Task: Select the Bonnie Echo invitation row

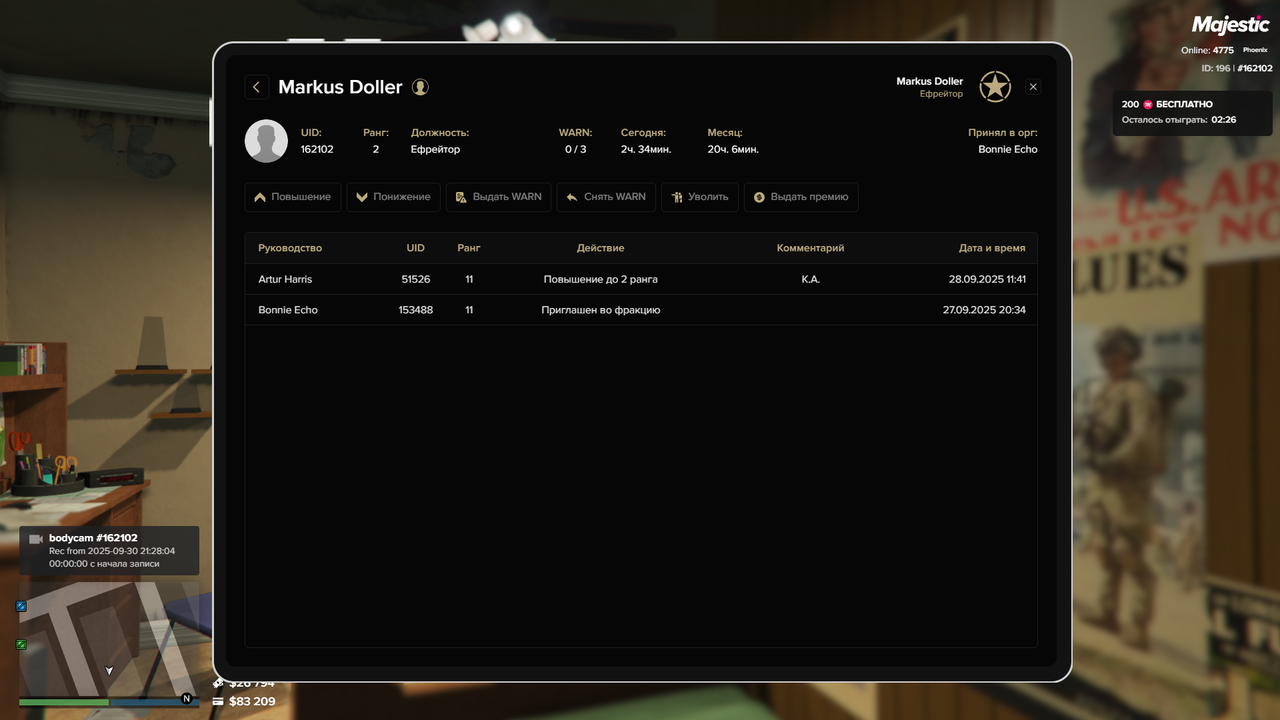Action: click(640, 310)
